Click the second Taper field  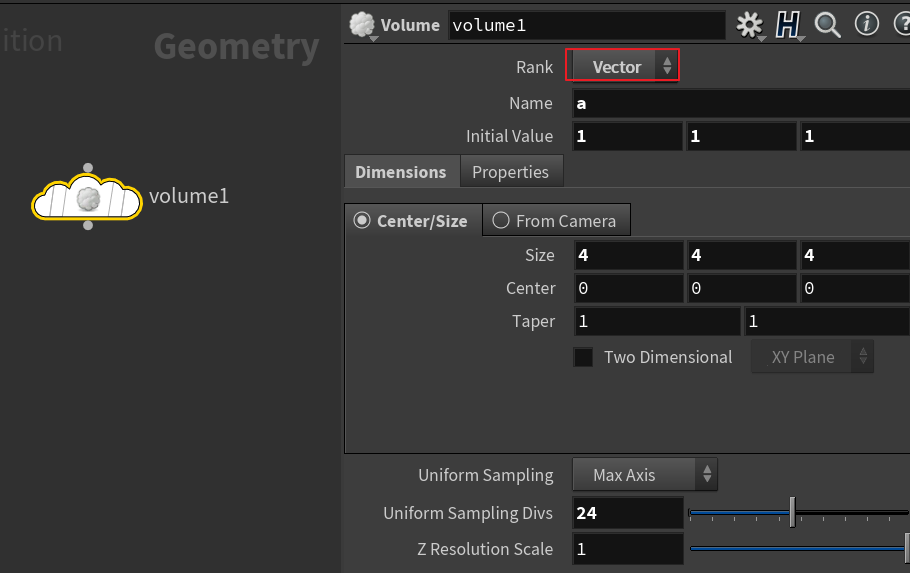coord(827,321)
